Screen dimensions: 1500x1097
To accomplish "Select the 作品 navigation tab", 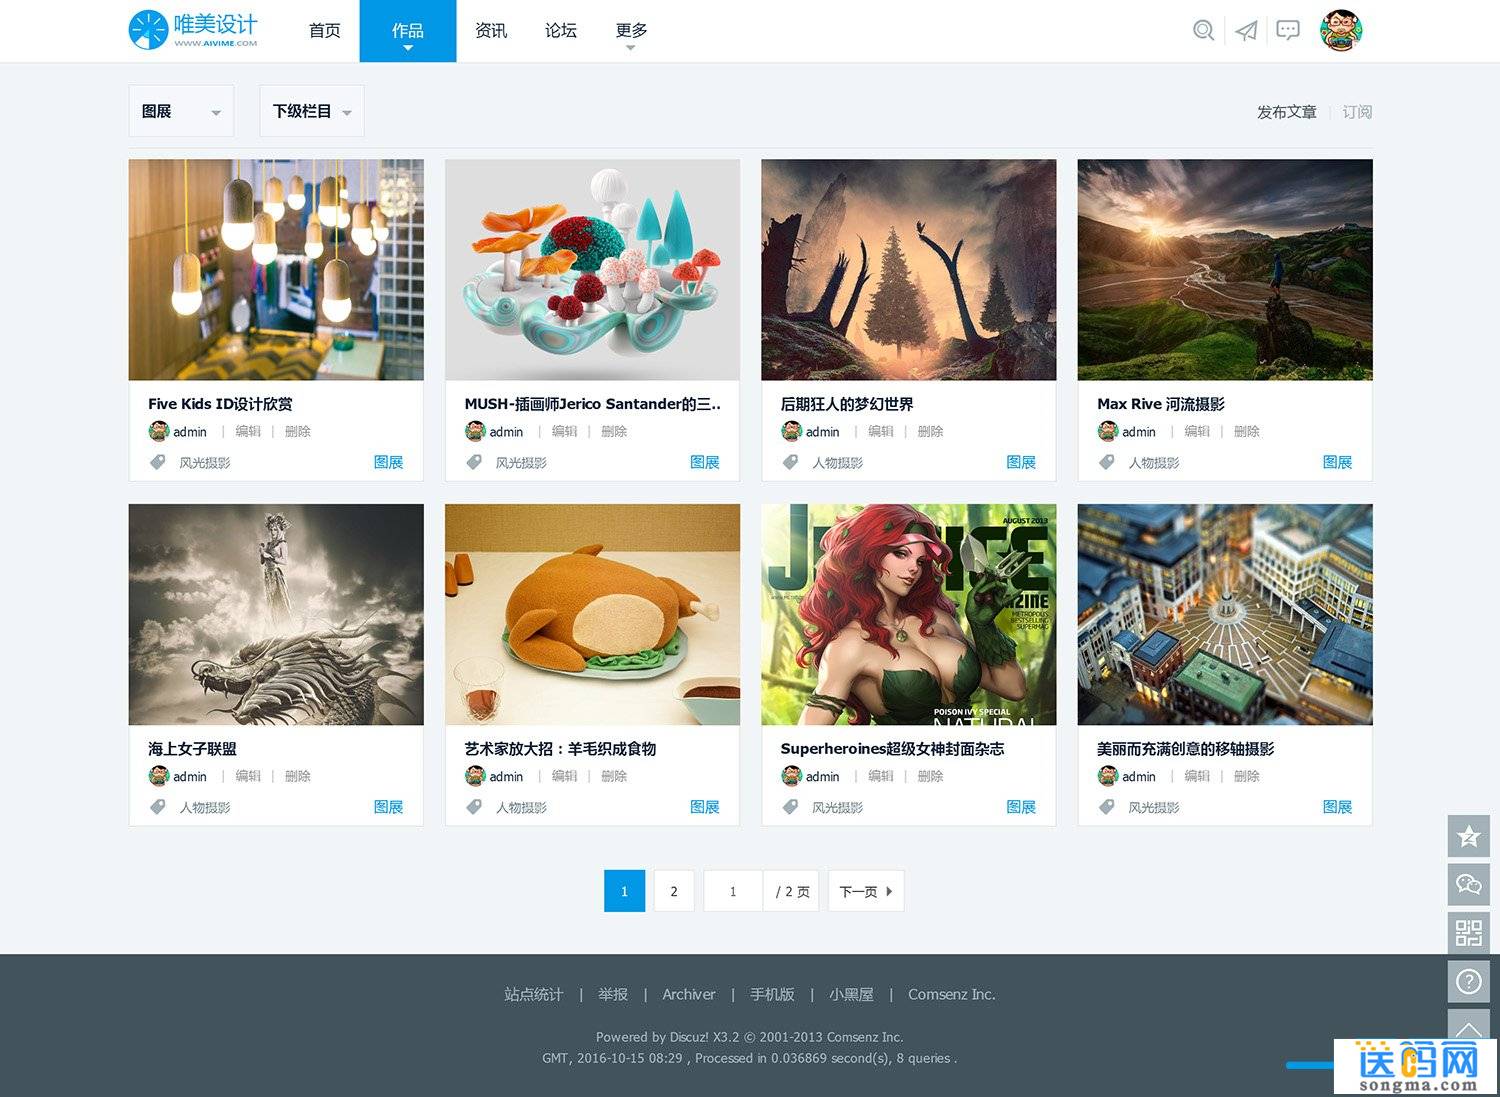I will [408, 31].
